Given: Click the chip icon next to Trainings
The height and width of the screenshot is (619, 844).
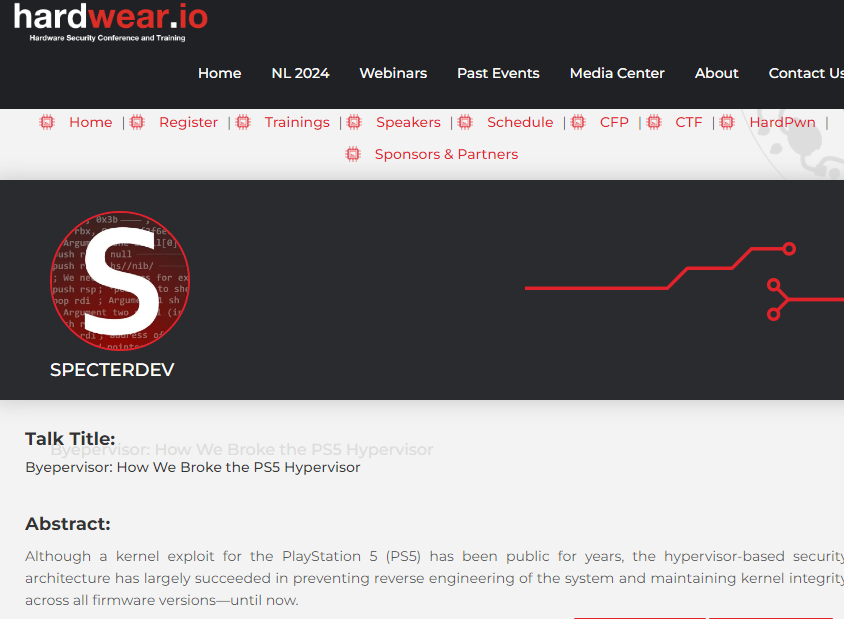Looking at the screenshot, I should [x=242, y=122].
